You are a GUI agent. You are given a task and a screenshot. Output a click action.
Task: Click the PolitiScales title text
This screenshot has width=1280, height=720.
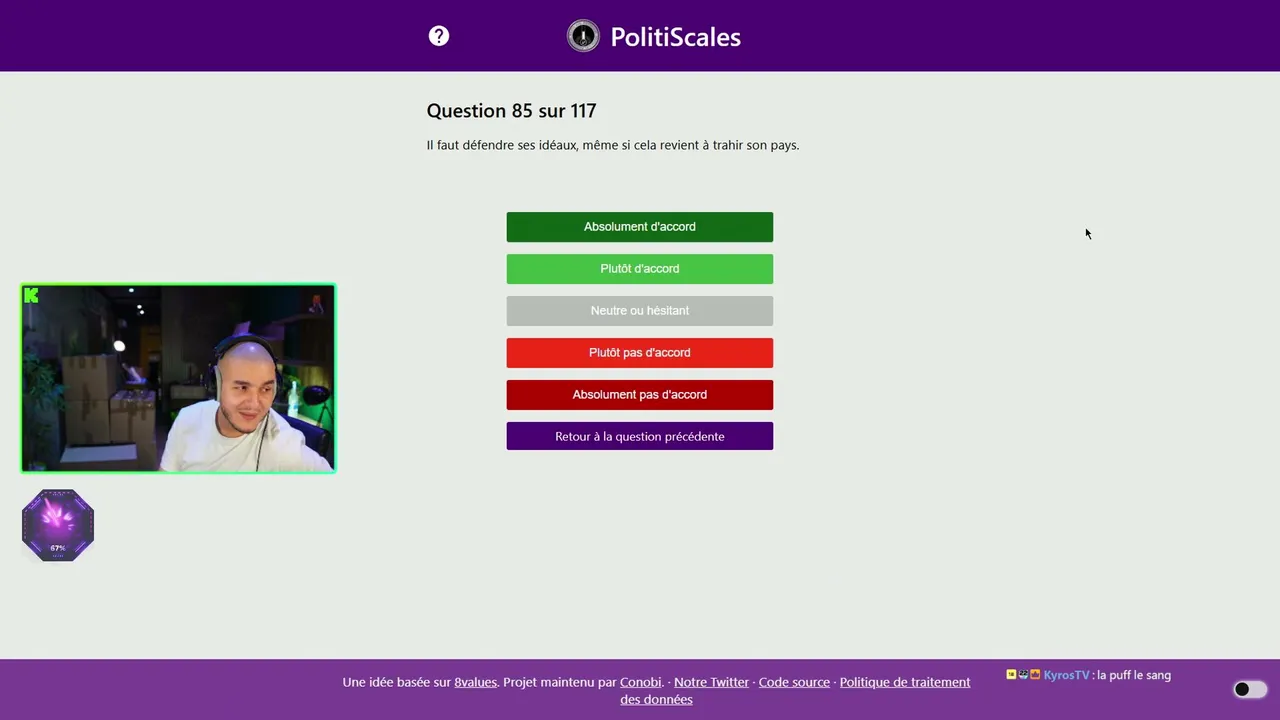pyautogui.click(x=675, y=37)
